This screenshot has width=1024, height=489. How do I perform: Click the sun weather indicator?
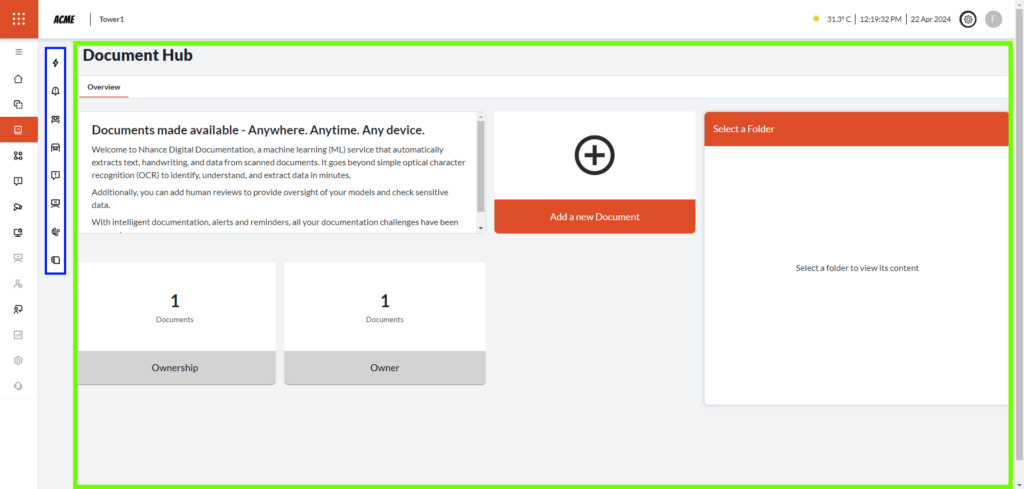point(816,19)
